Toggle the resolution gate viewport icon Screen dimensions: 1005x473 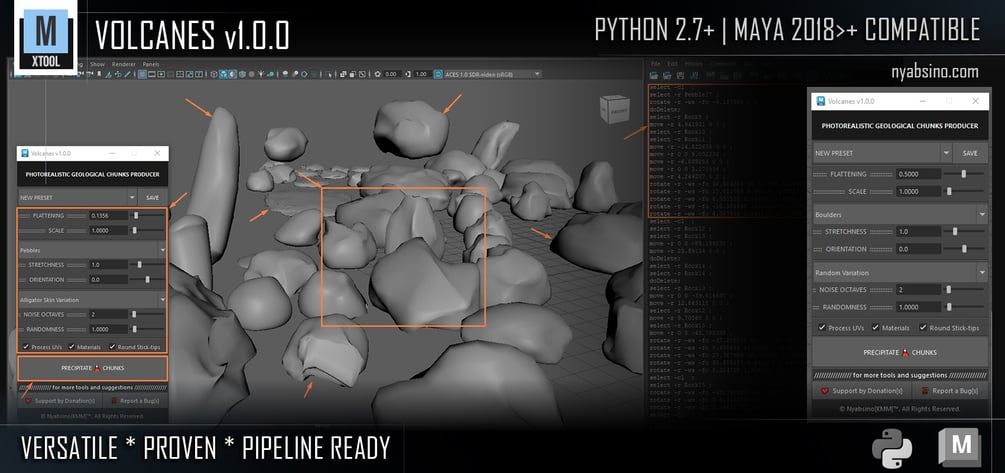tap(161, 74)
